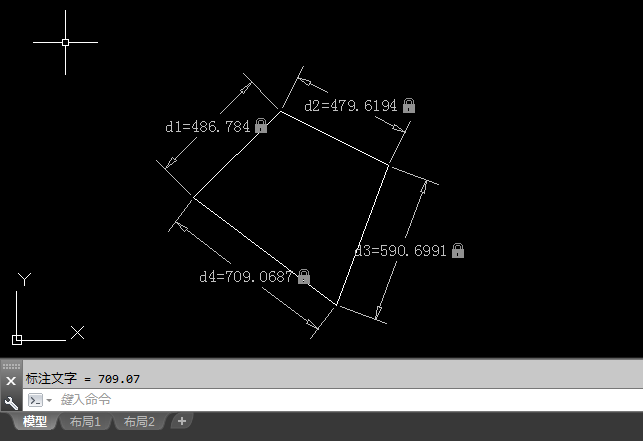Switch to the 模型 tab

[34, 421]
